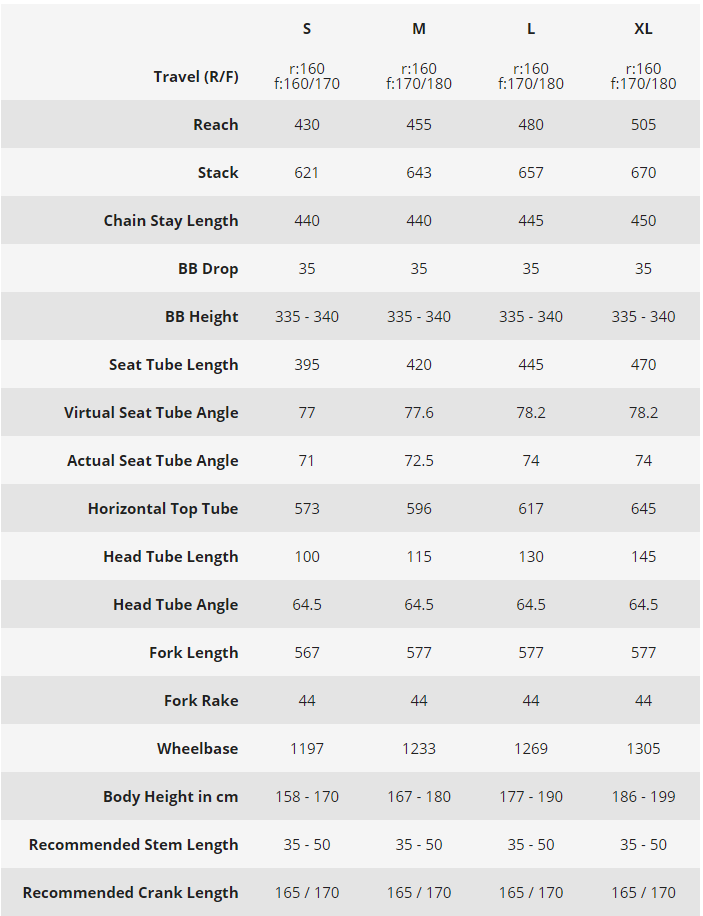This screenshot has height=916, width=703.
Task: Click the XL size column header
Action: [x=643, y=29]
